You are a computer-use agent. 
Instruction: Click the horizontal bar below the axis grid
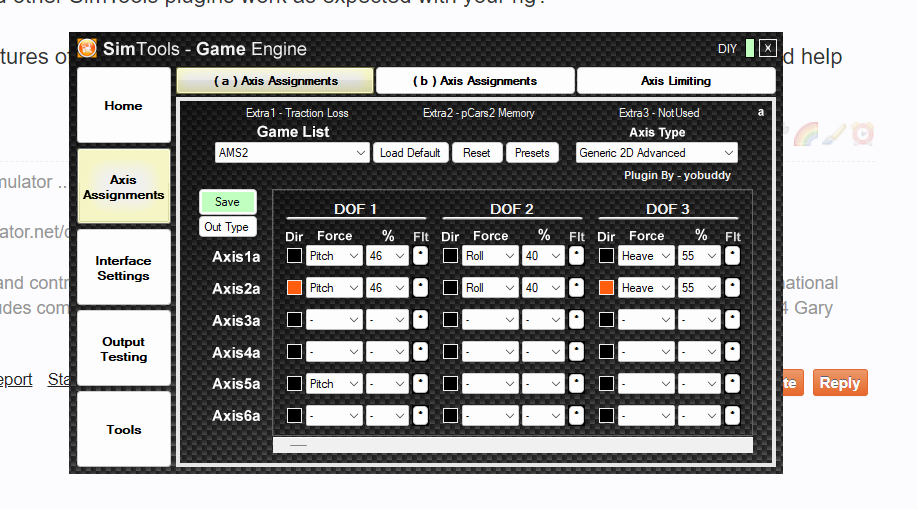(512, 445)
